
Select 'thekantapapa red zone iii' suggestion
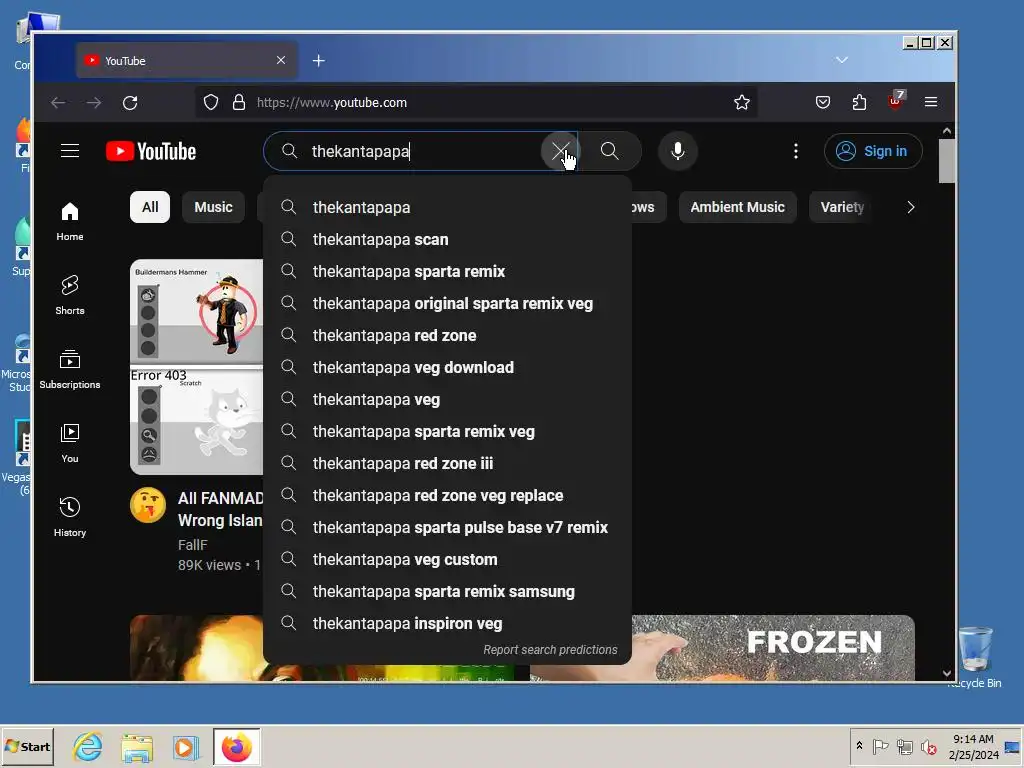click(447, 464)
